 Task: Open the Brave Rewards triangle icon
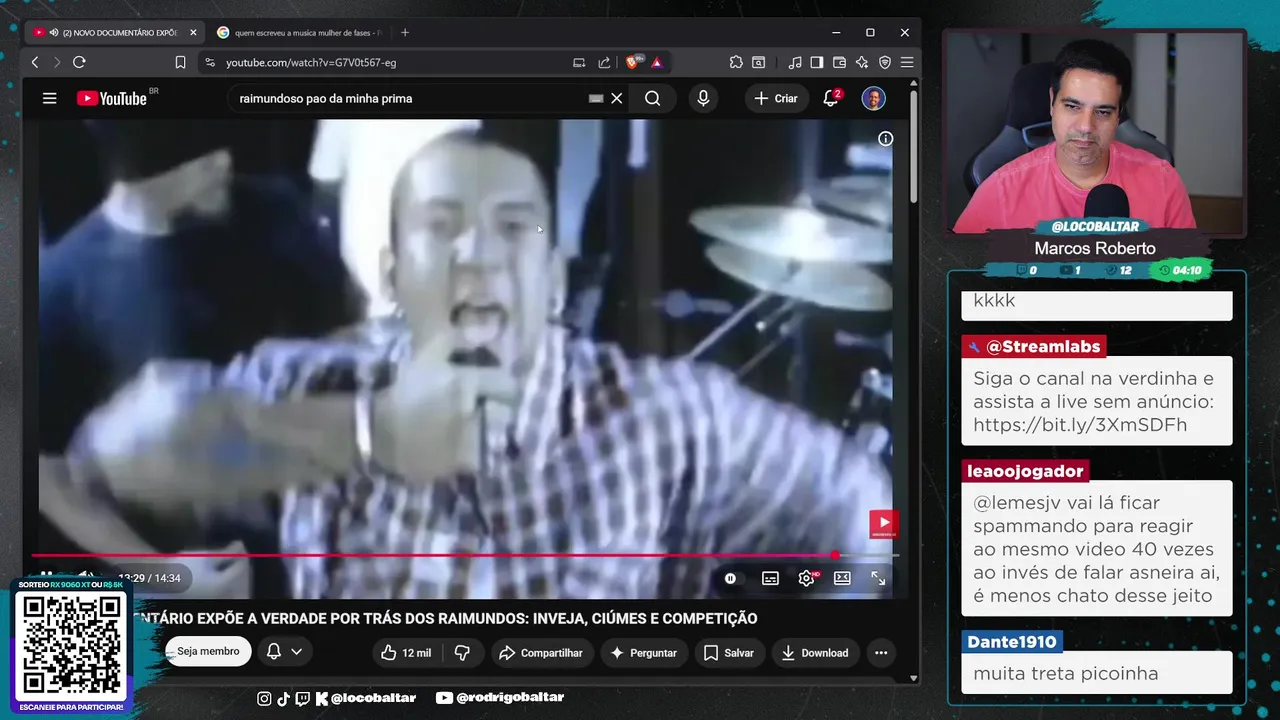tap(657, 62)
